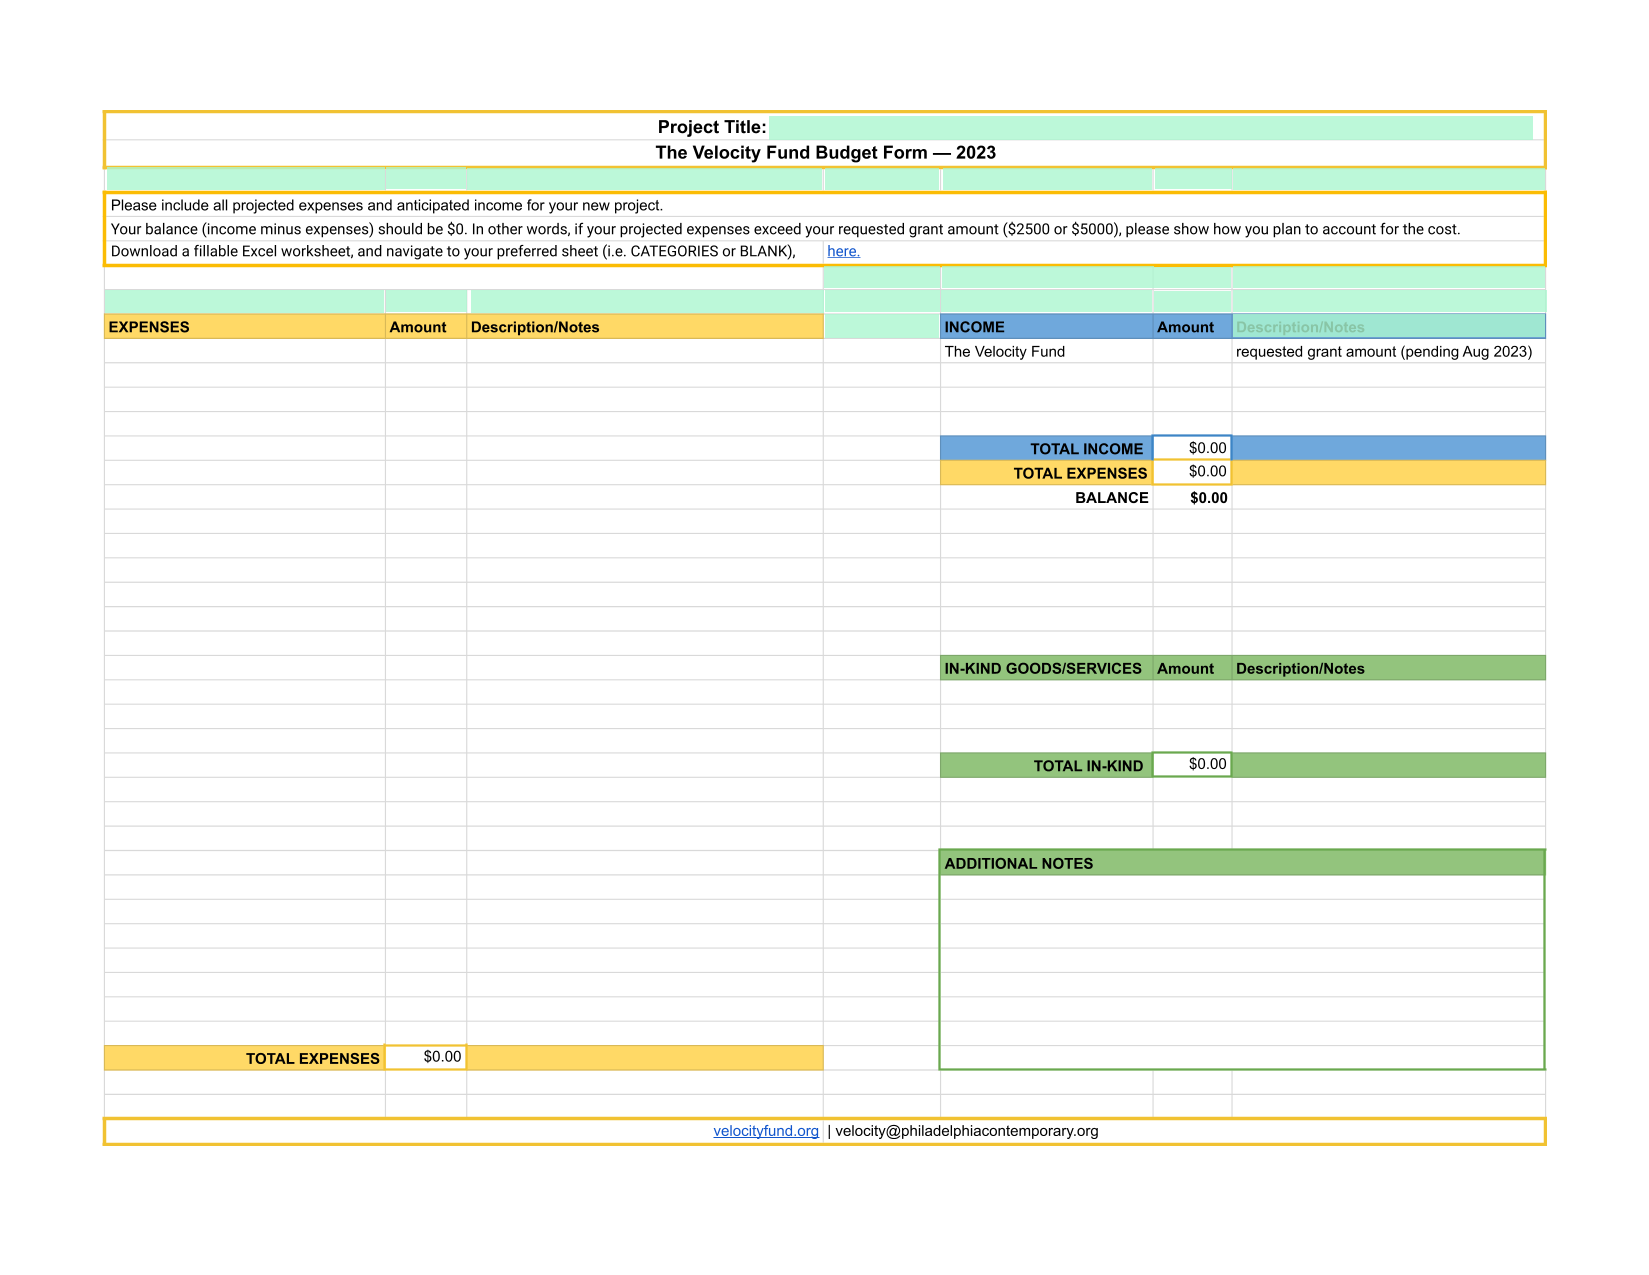Select the $0.00 cell beside right-side TOTAL EXPENSES
The image size is (1649, 1275).
(1192, 472)
